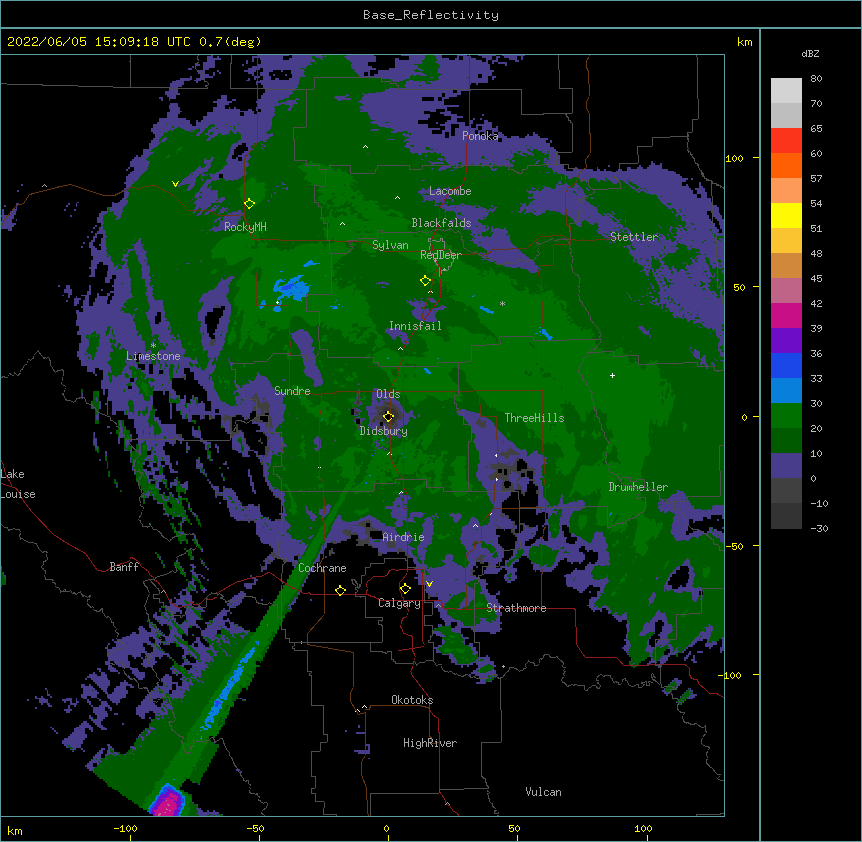Viewport: 862px width, 842px height.
Task: Pick the yellow legend swatch between 54 and 51
Action: 786,215
